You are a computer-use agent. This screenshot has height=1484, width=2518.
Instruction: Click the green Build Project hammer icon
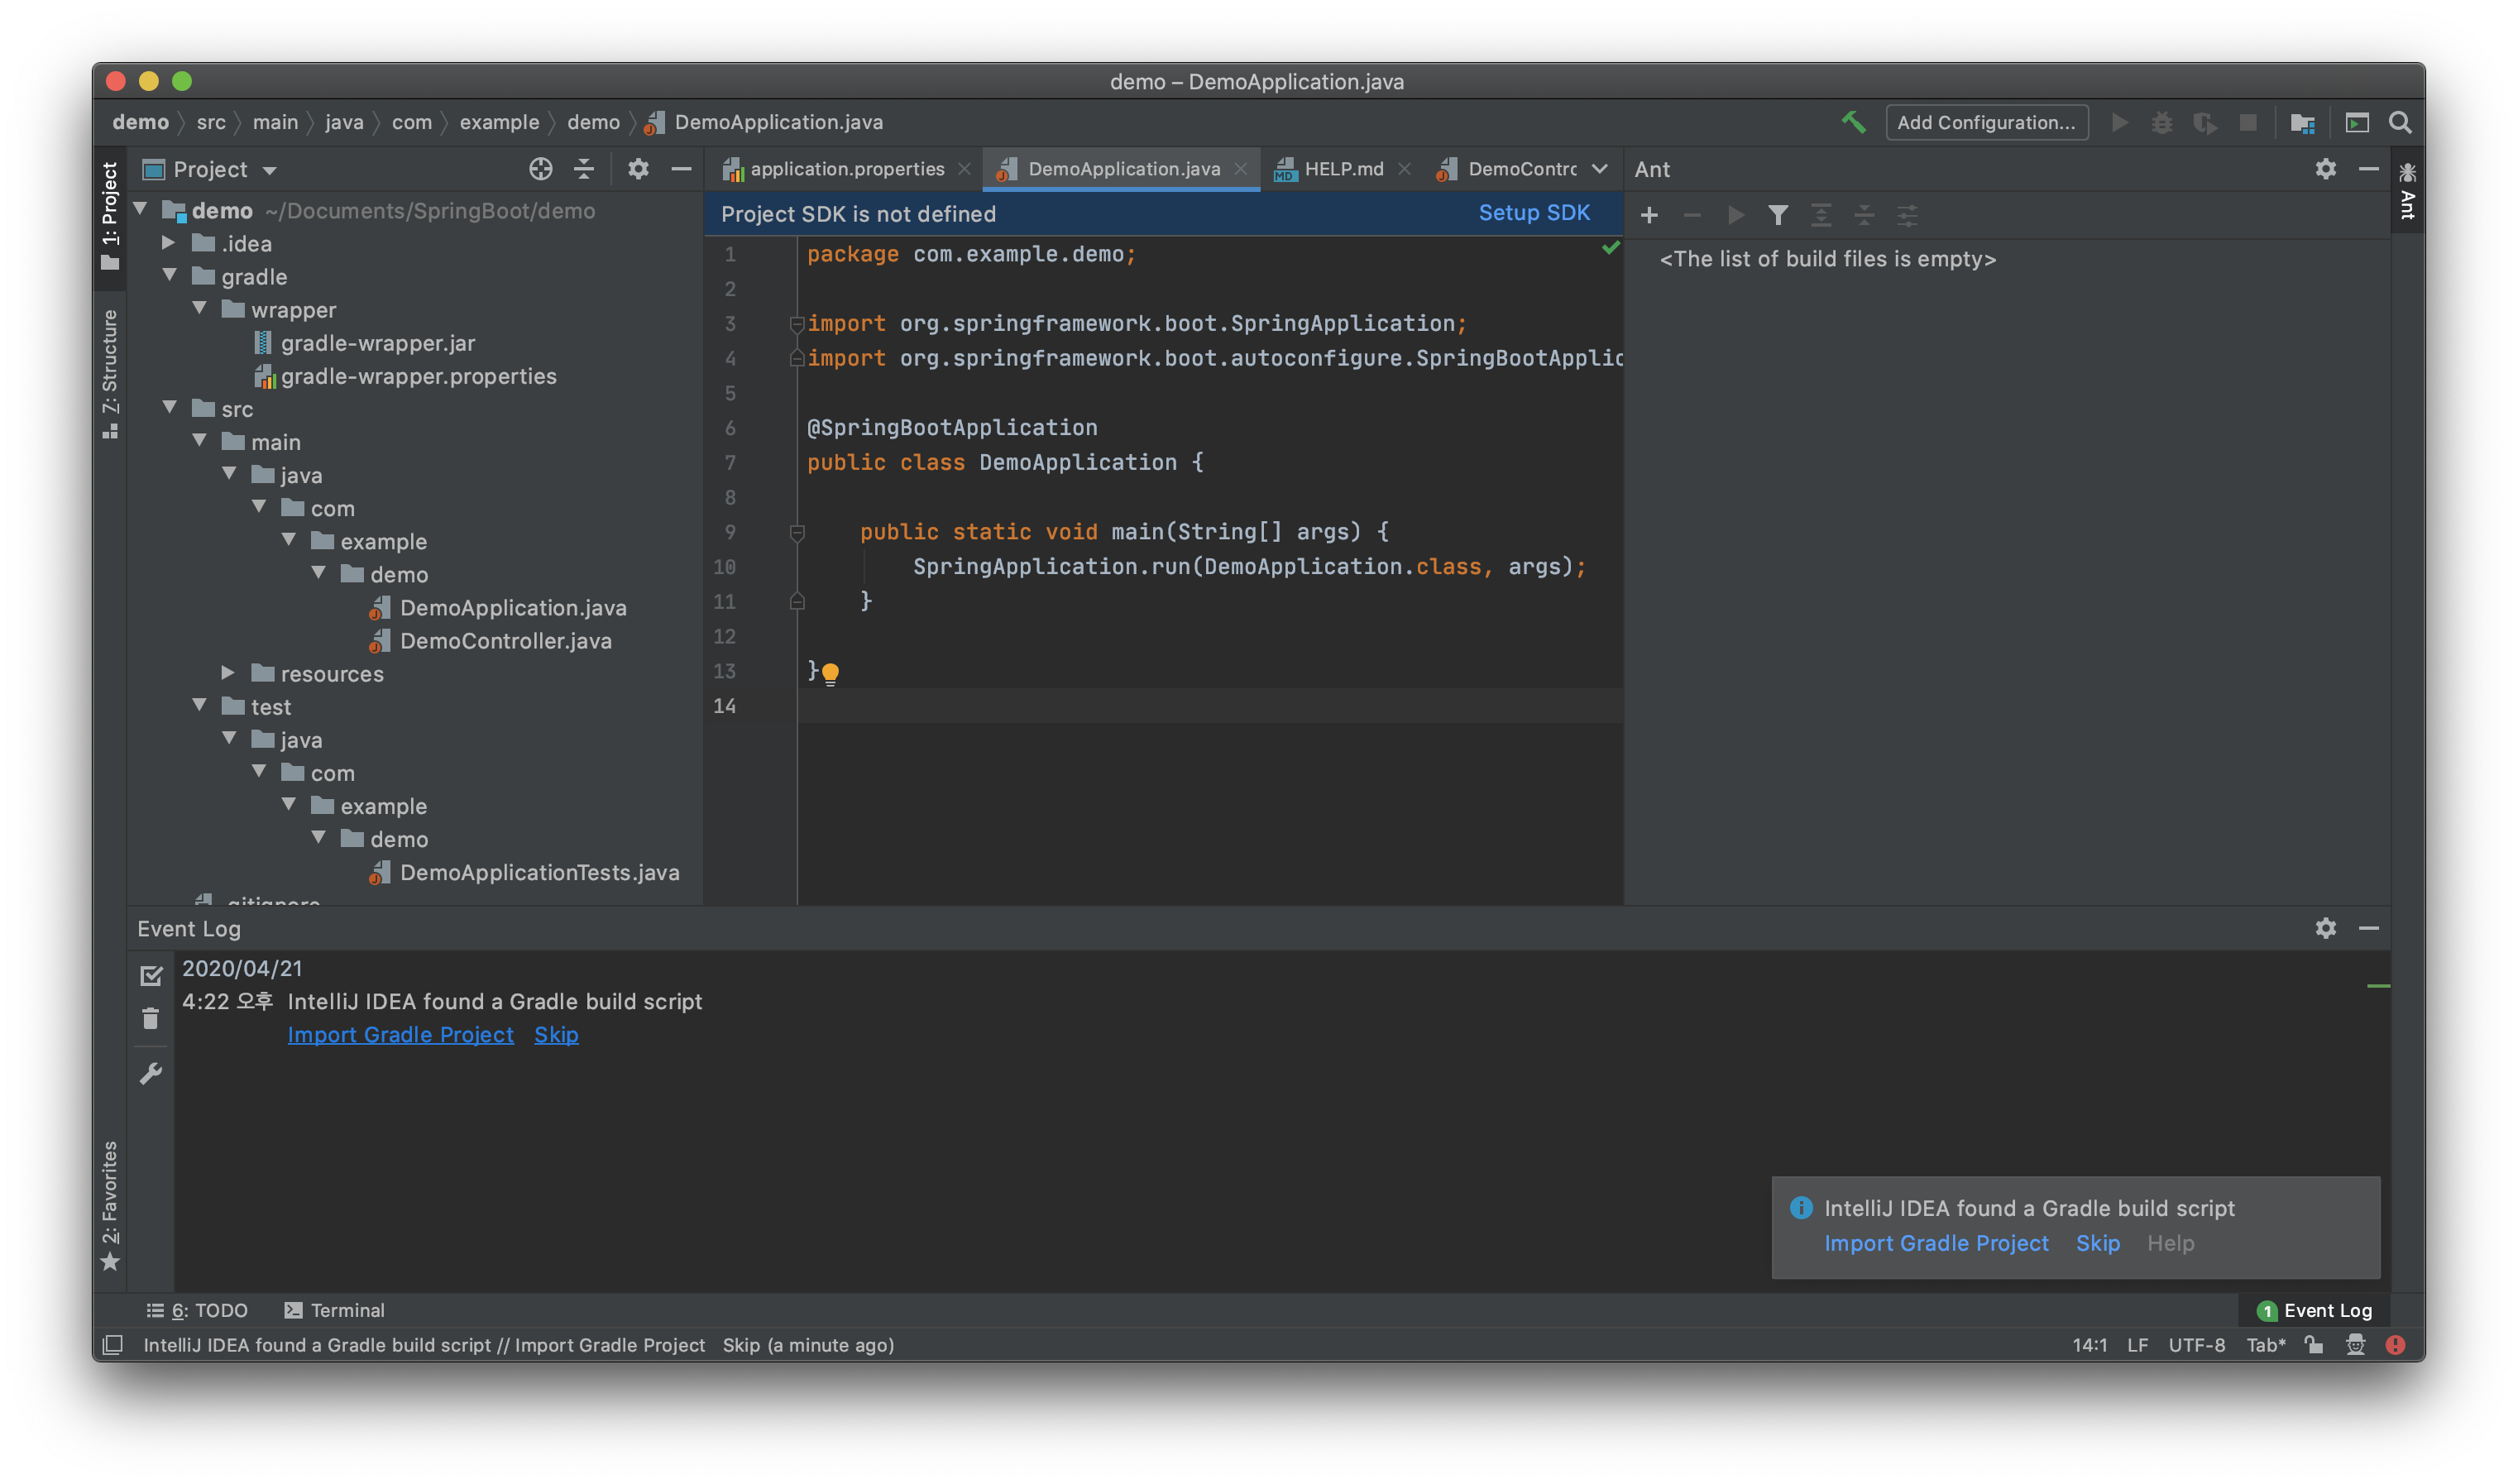(x=1853, y=122)
